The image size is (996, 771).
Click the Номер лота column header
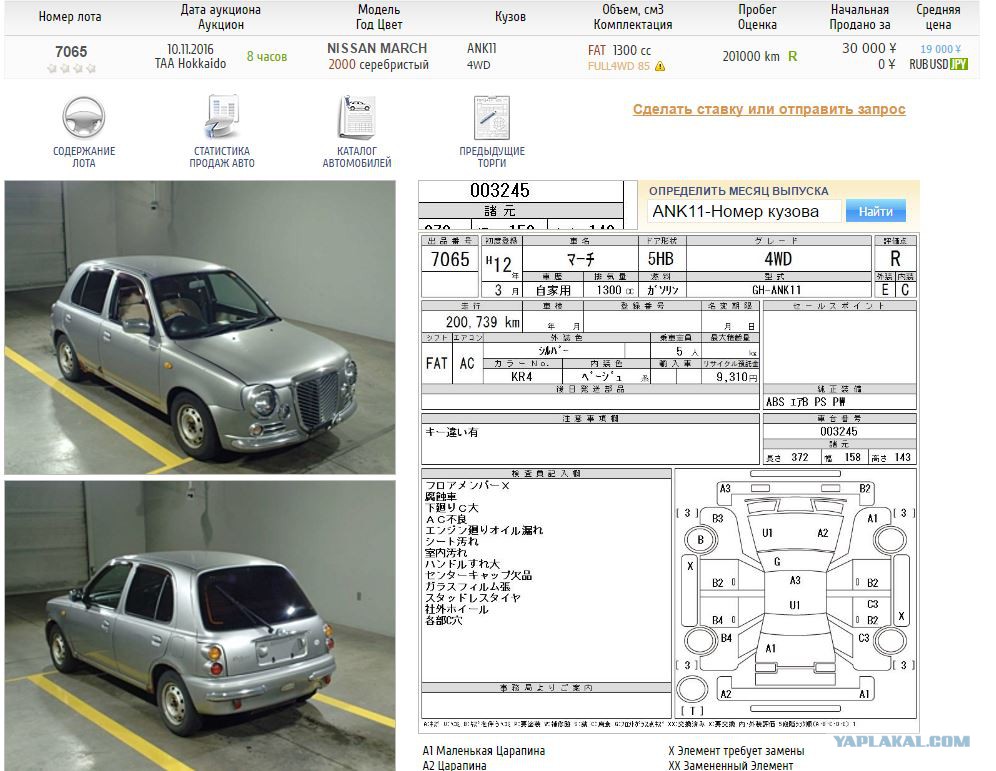coord(70,17)
